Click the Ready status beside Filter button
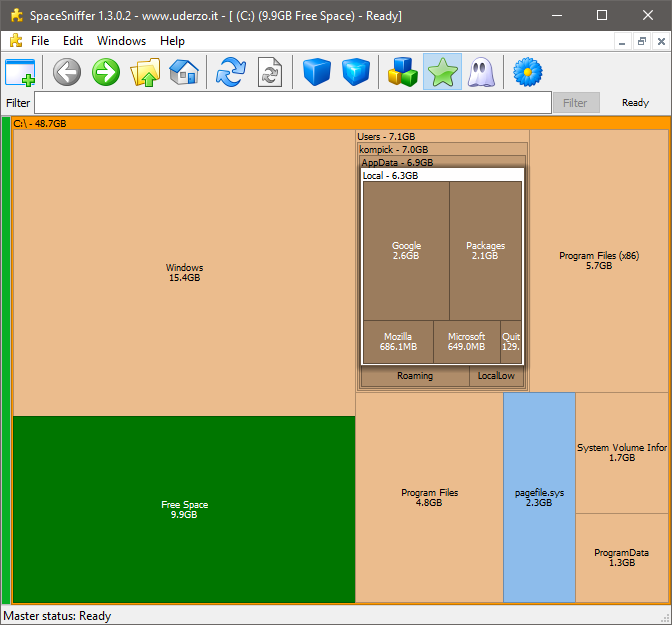 tap(635, 103)
